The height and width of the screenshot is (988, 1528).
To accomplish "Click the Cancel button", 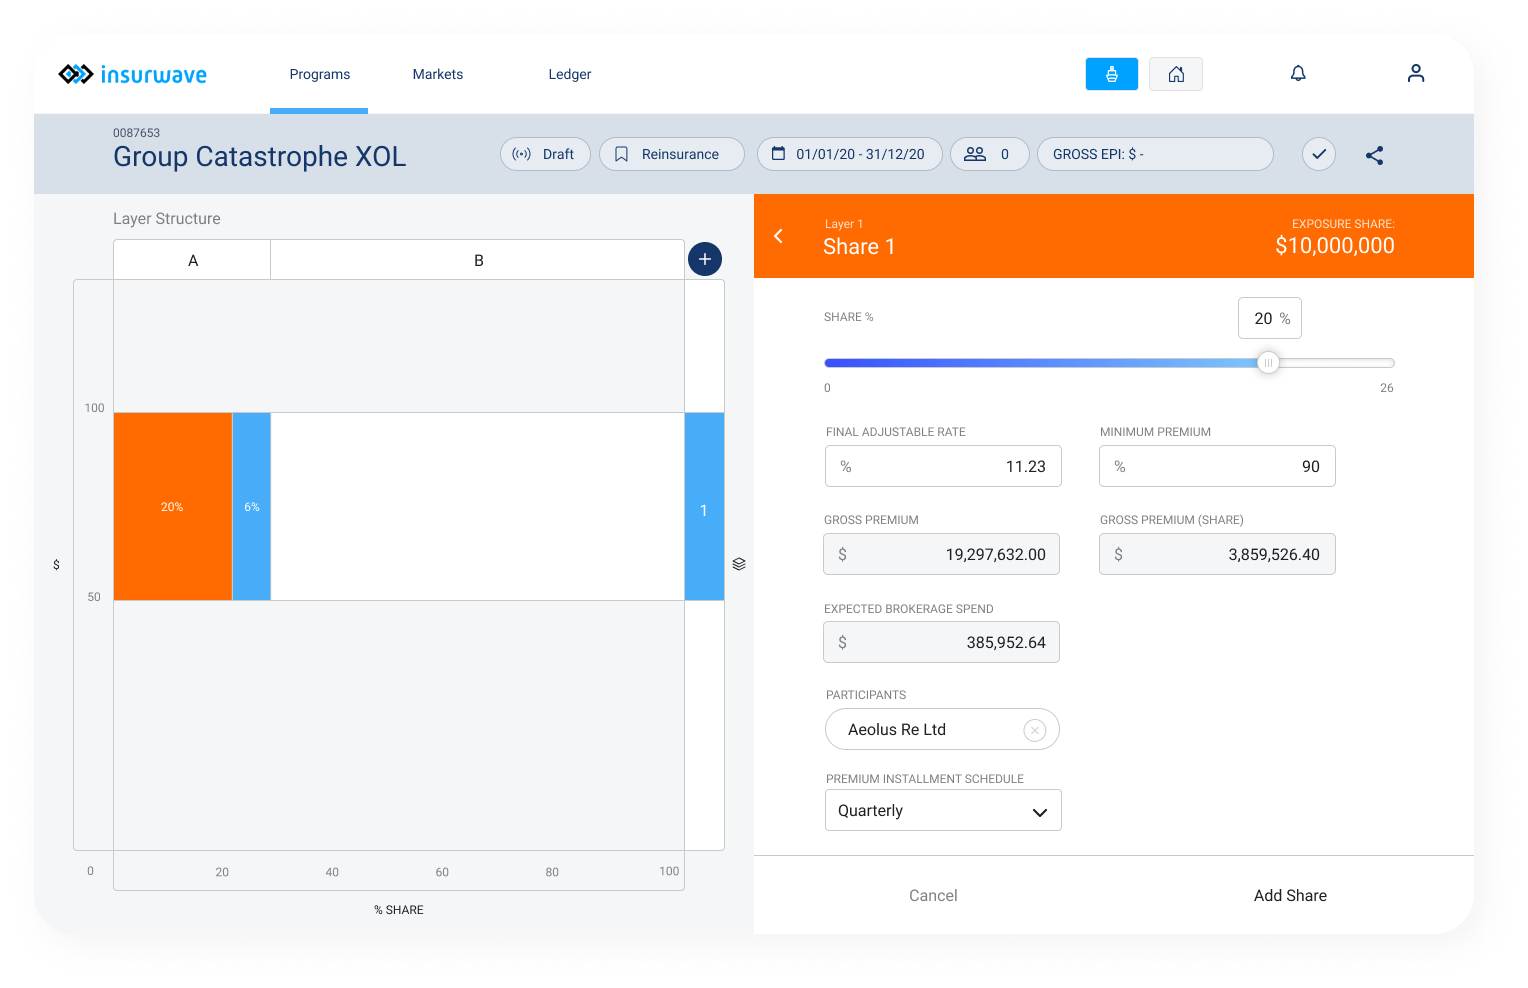I will click(x=933, y=896).
